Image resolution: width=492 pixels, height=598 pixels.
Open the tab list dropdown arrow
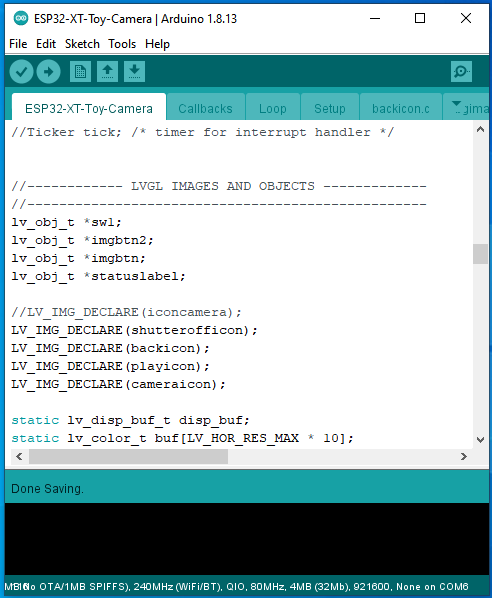456,104
